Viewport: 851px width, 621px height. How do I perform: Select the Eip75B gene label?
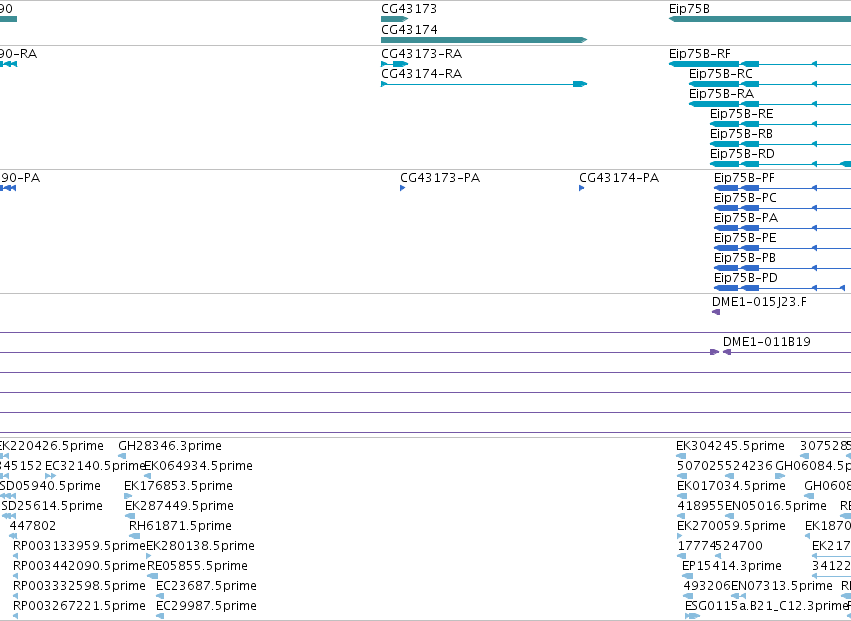point(689,9)
